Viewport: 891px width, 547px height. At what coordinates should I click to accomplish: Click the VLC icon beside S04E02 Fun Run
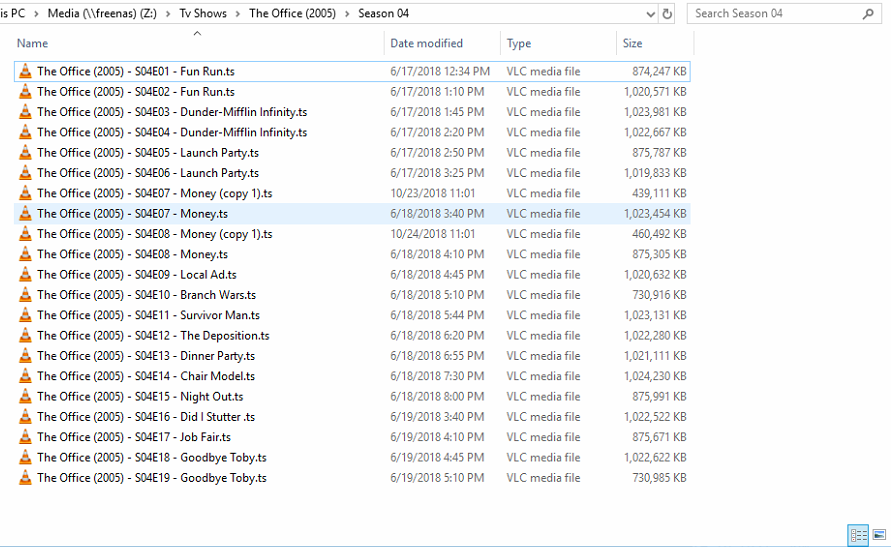point(25,91)
